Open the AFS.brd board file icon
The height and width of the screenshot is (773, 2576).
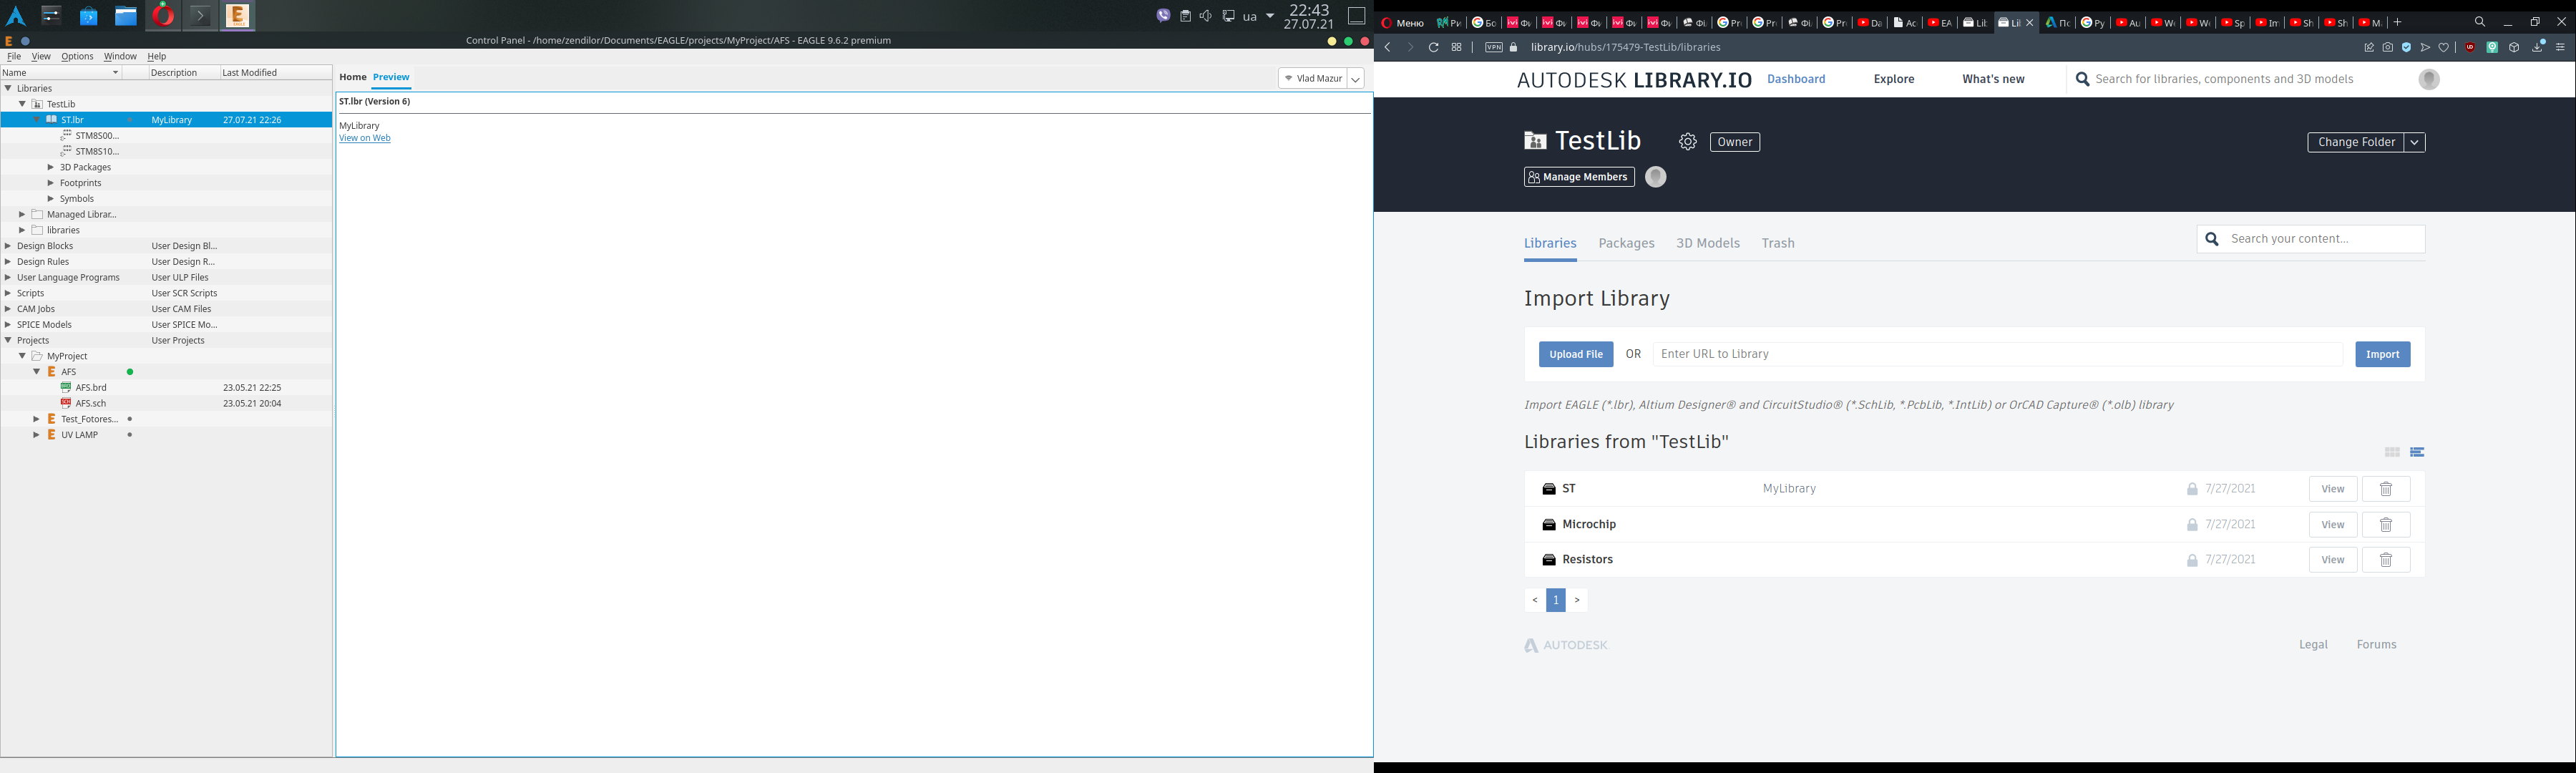coord(66,387)
